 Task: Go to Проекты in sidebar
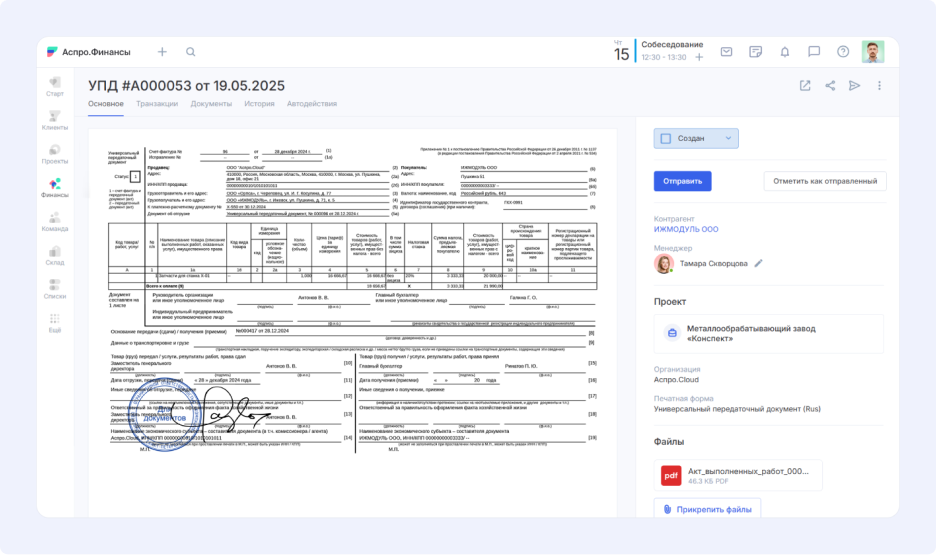point(55,154)
